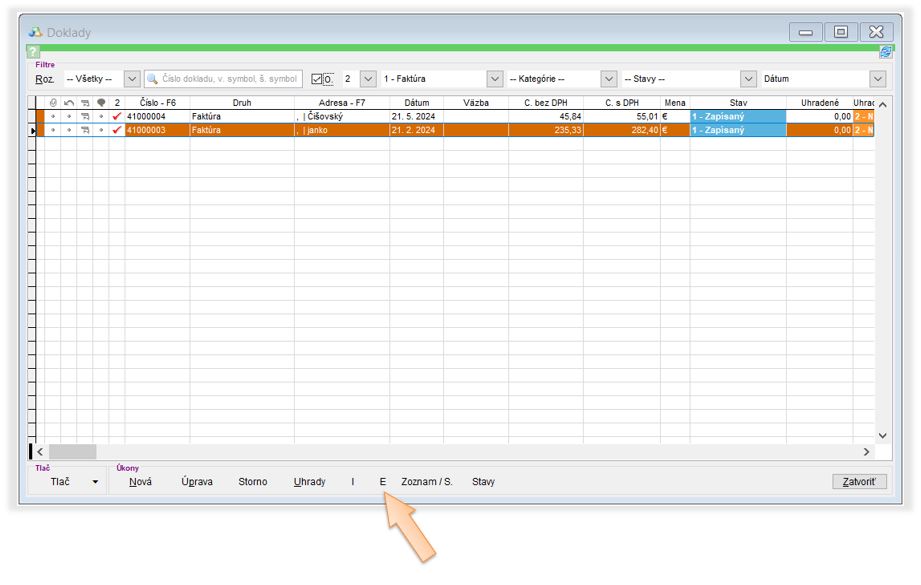Click the 'Nová' action to create document

pyautogui.click(x=140, y=482)
